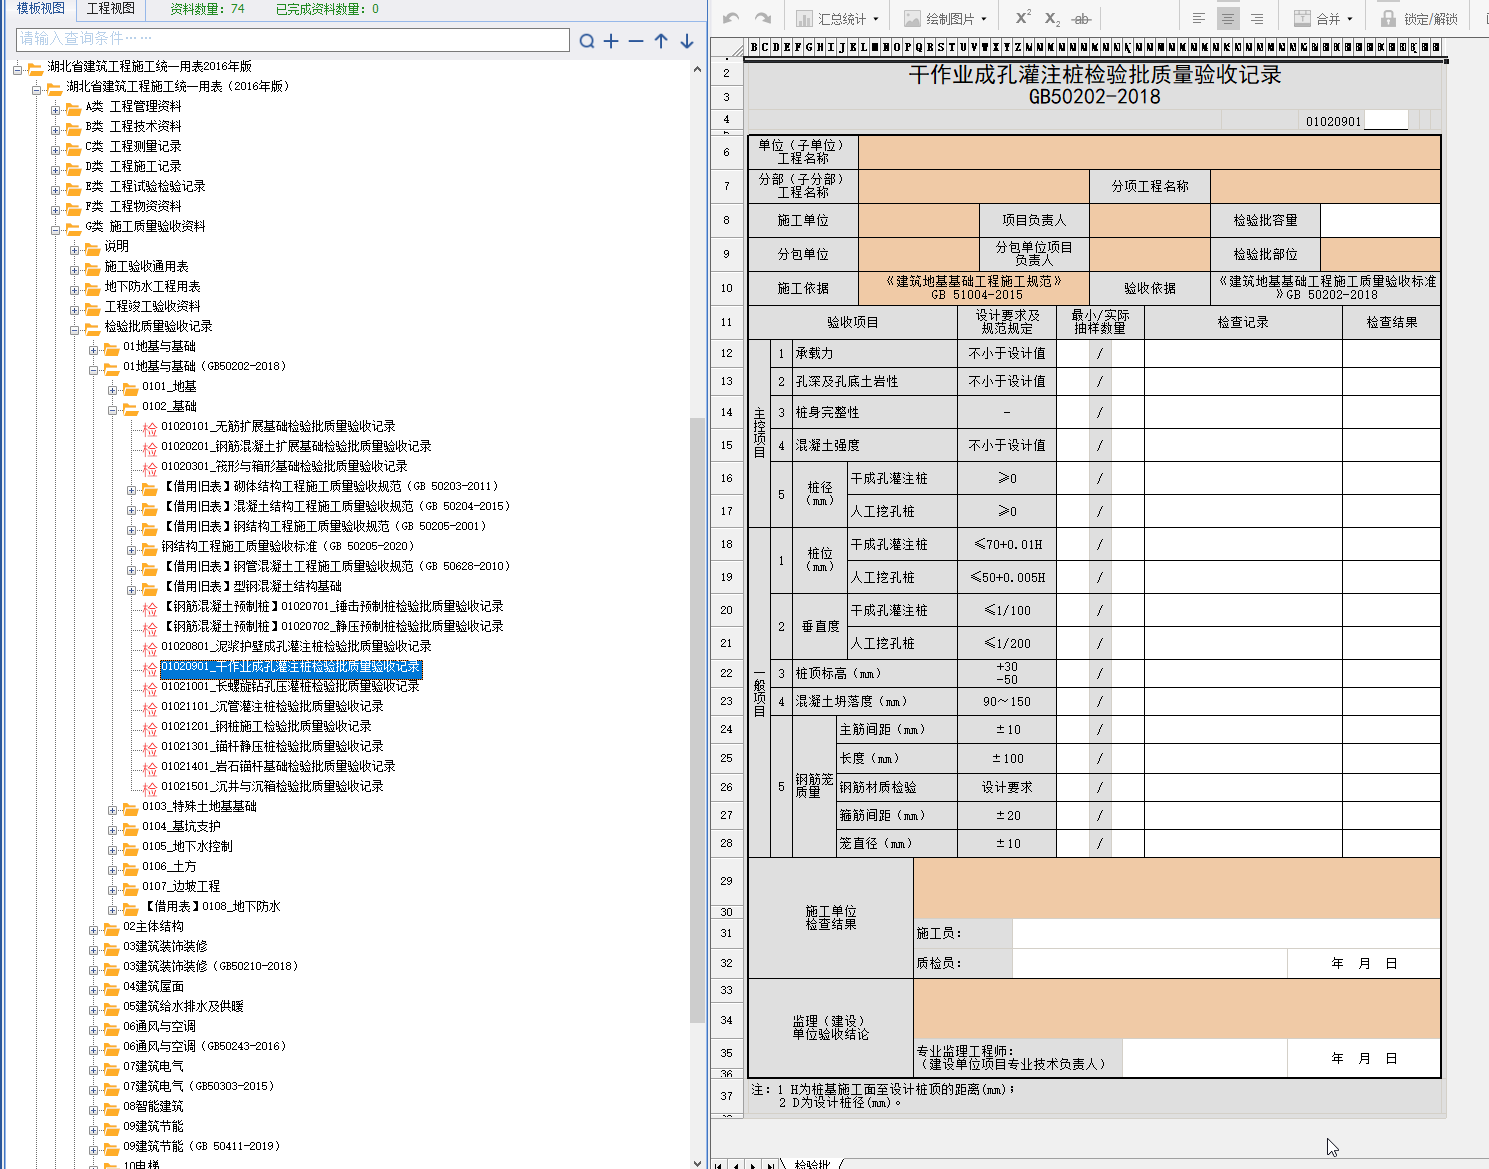Open 01021501_沉井与沉箱 record
Image resolution: width=1489 pixels, height=1169 pixels.
click(272, 786)
